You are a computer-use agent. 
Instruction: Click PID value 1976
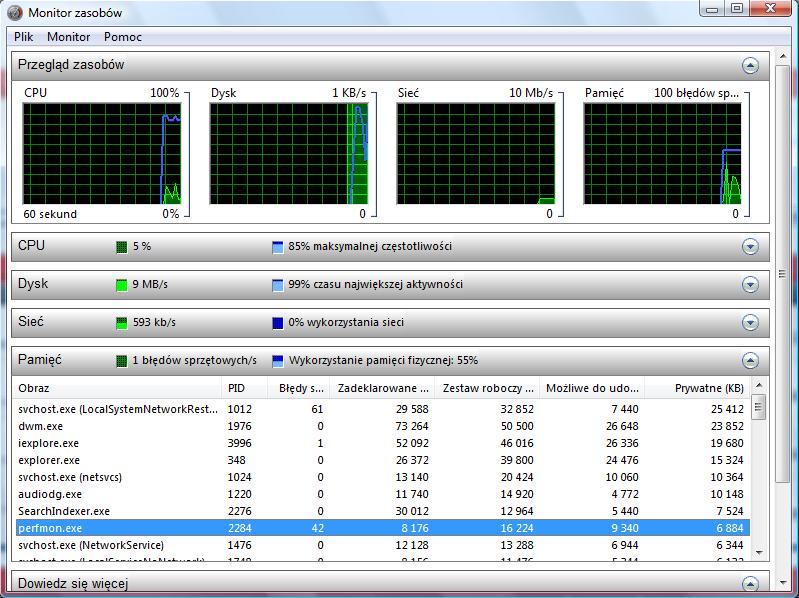tap(239, 426)
